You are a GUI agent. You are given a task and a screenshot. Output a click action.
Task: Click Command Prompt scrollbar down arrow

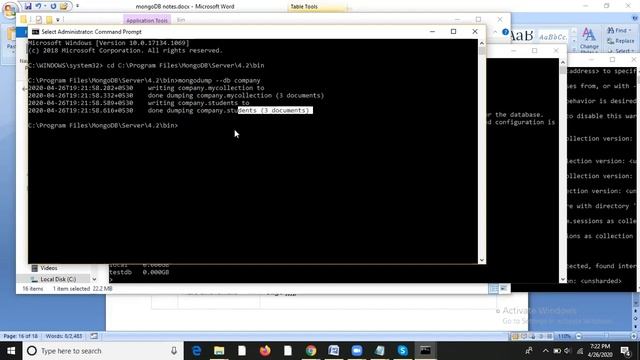tap(482, 260)
